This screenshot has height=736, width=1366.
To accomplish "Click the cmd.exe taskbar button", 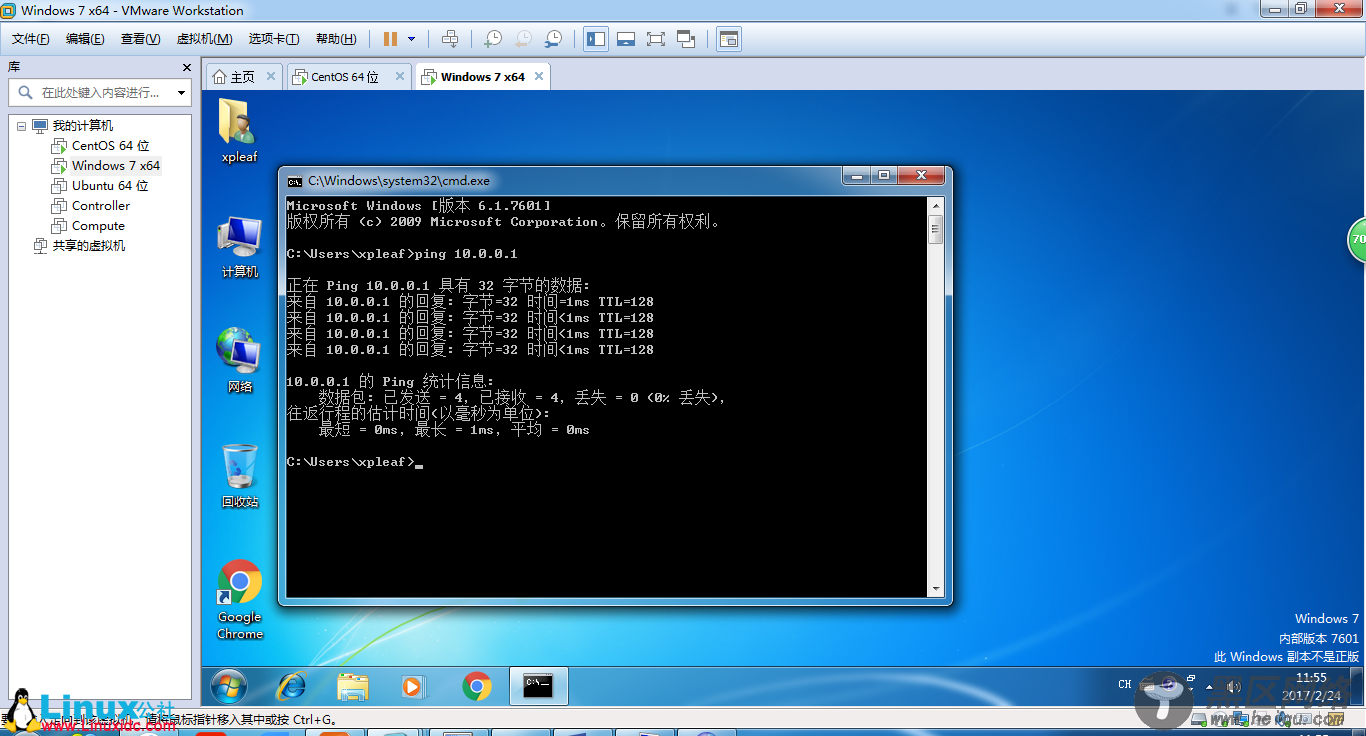I will pos(539,686).
